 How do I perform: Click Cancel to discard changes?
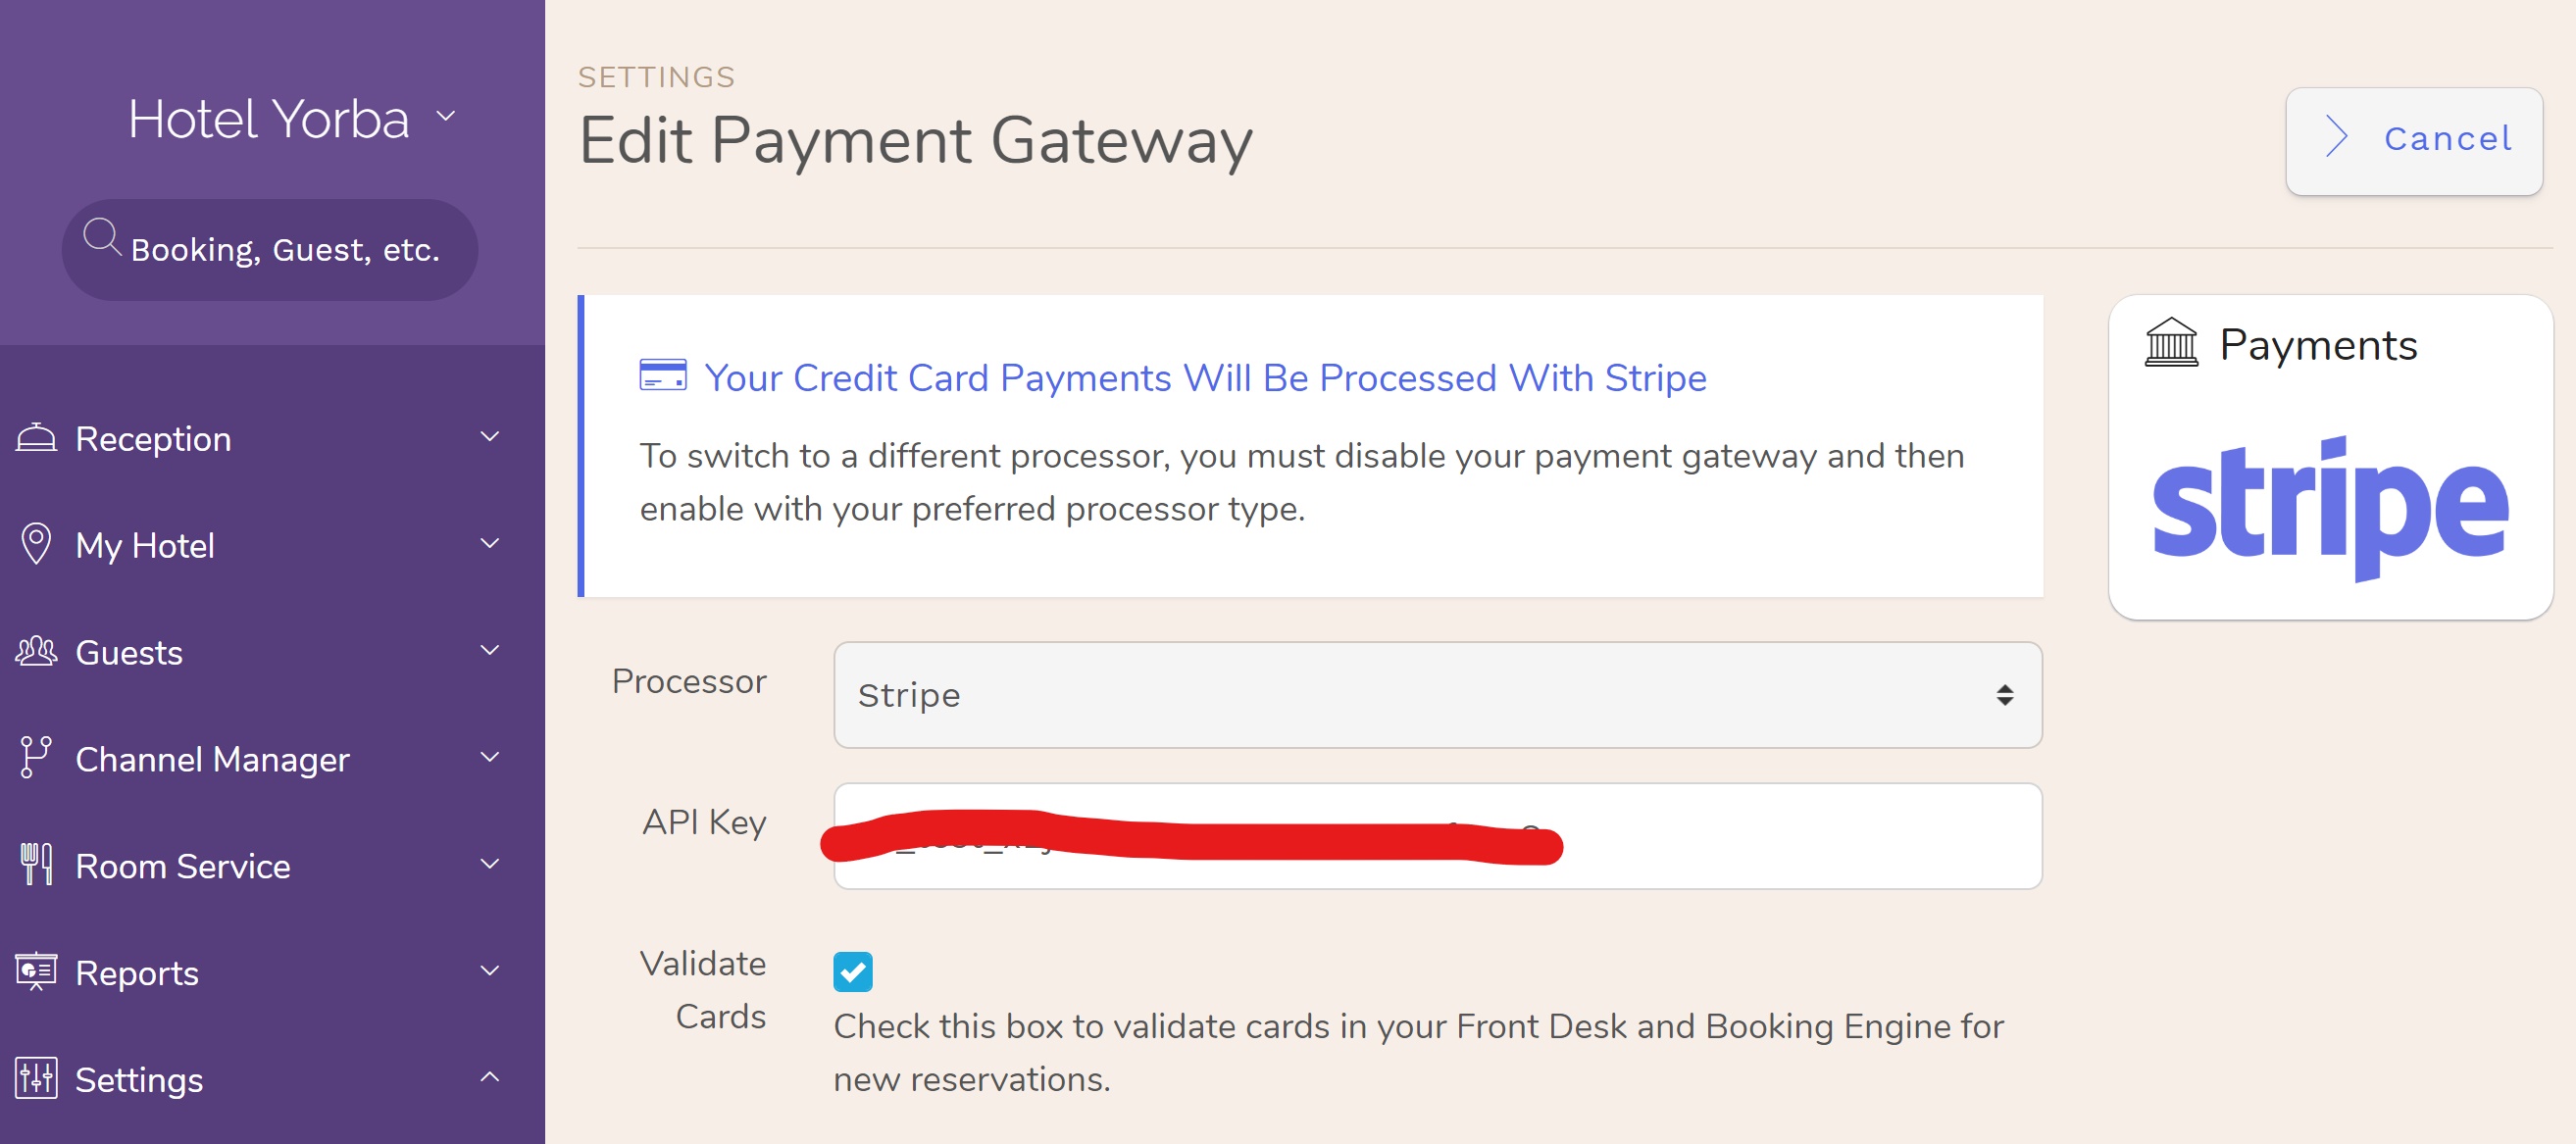[2415, 138]
